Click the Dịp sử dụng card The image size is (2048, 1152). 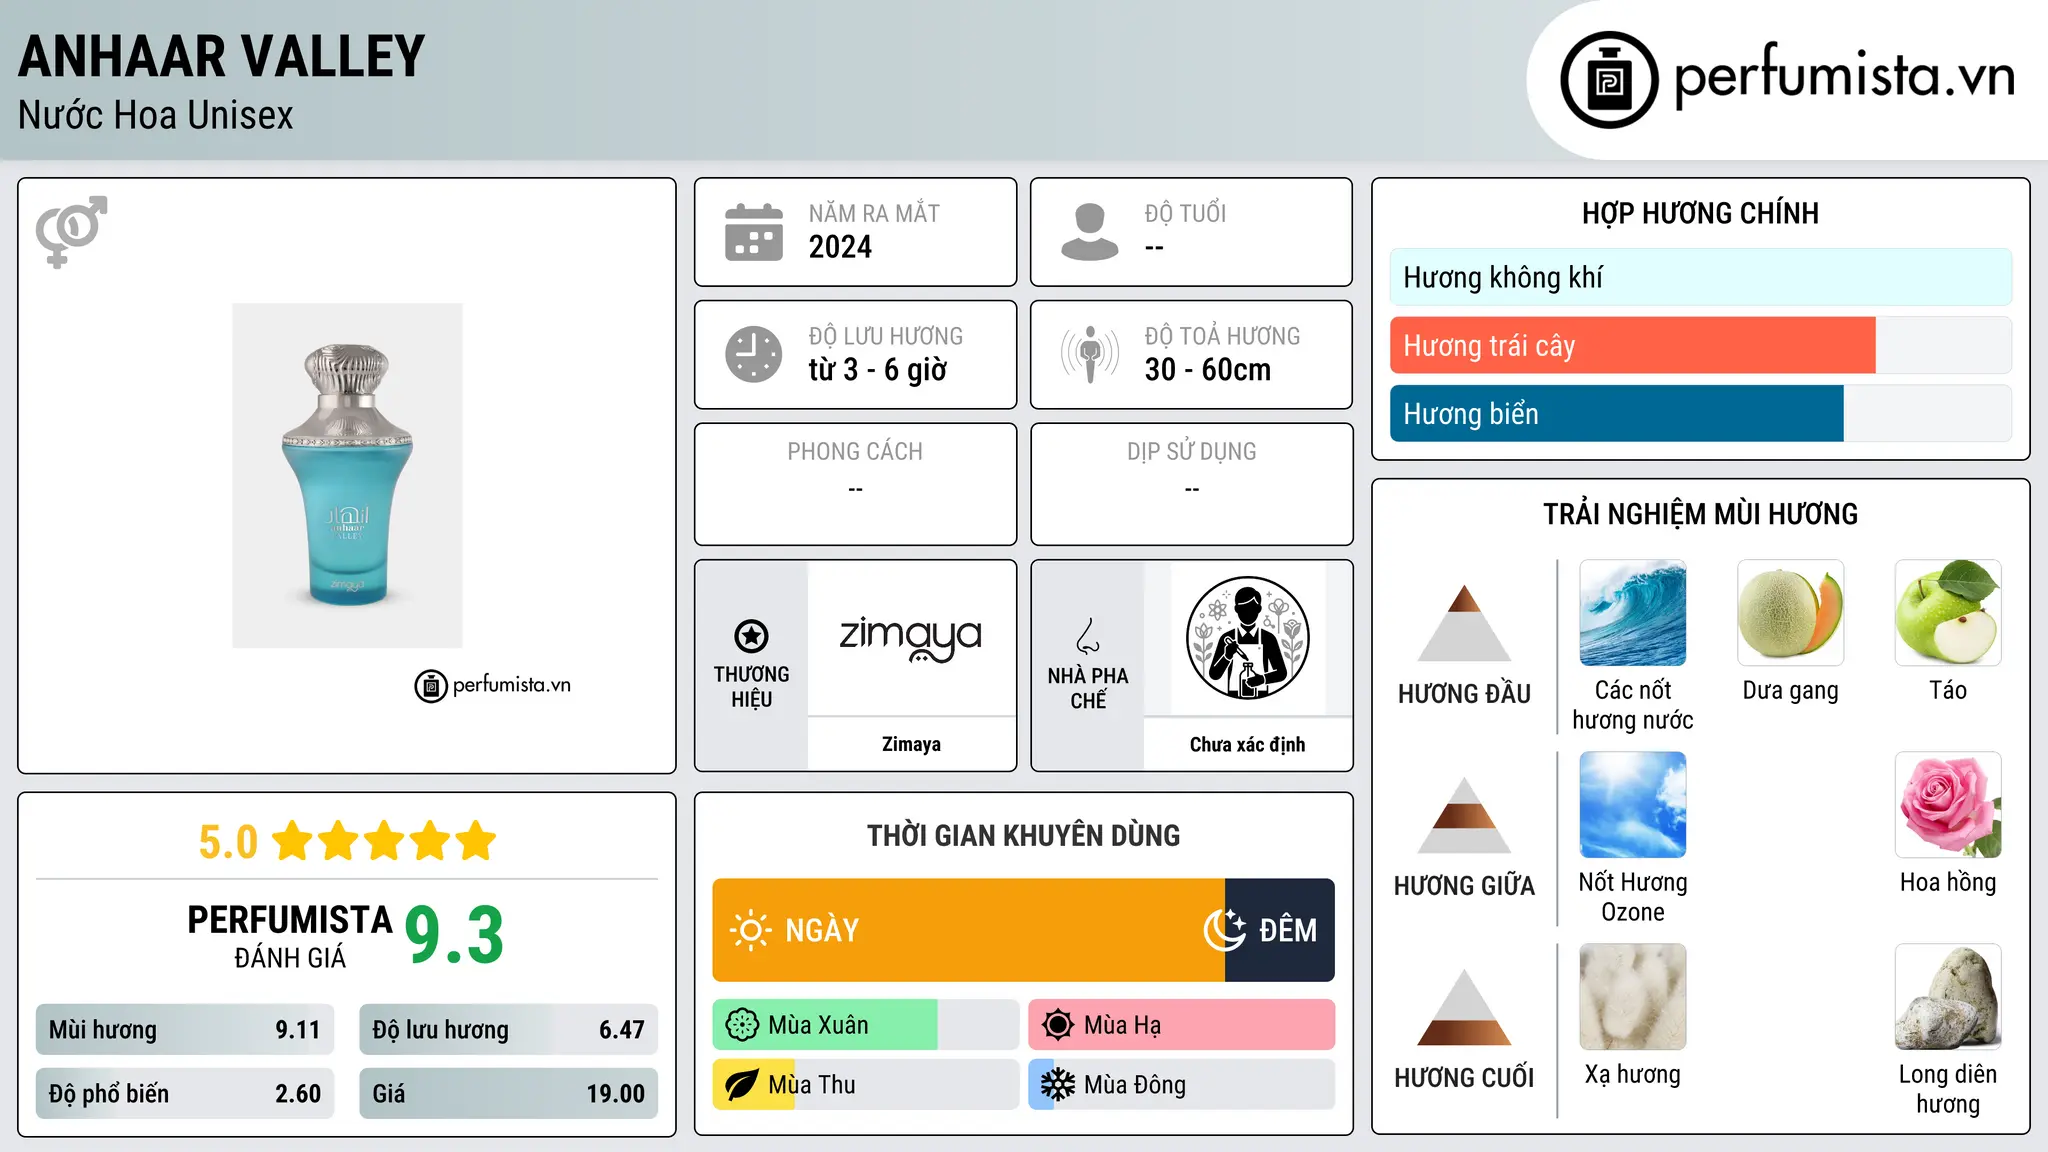[x=1192, y=484]
